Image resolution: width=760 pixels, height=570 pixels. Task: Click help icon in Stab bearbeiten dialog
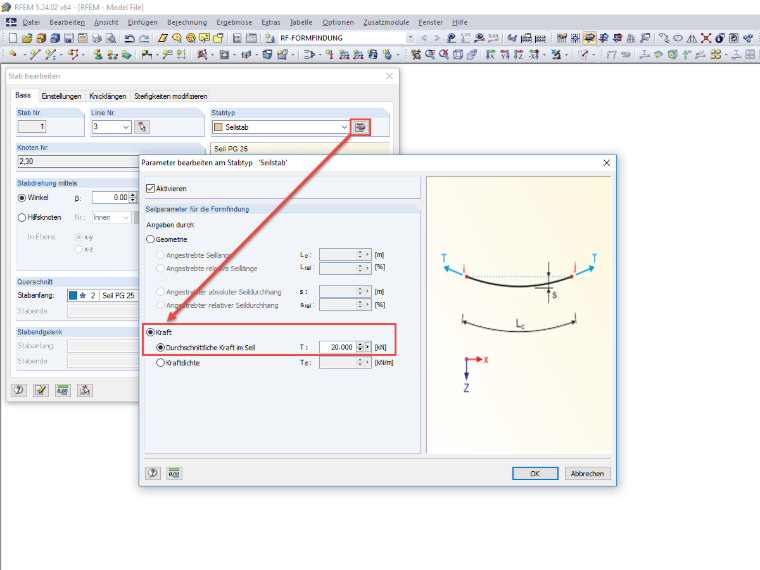[19, 390]
